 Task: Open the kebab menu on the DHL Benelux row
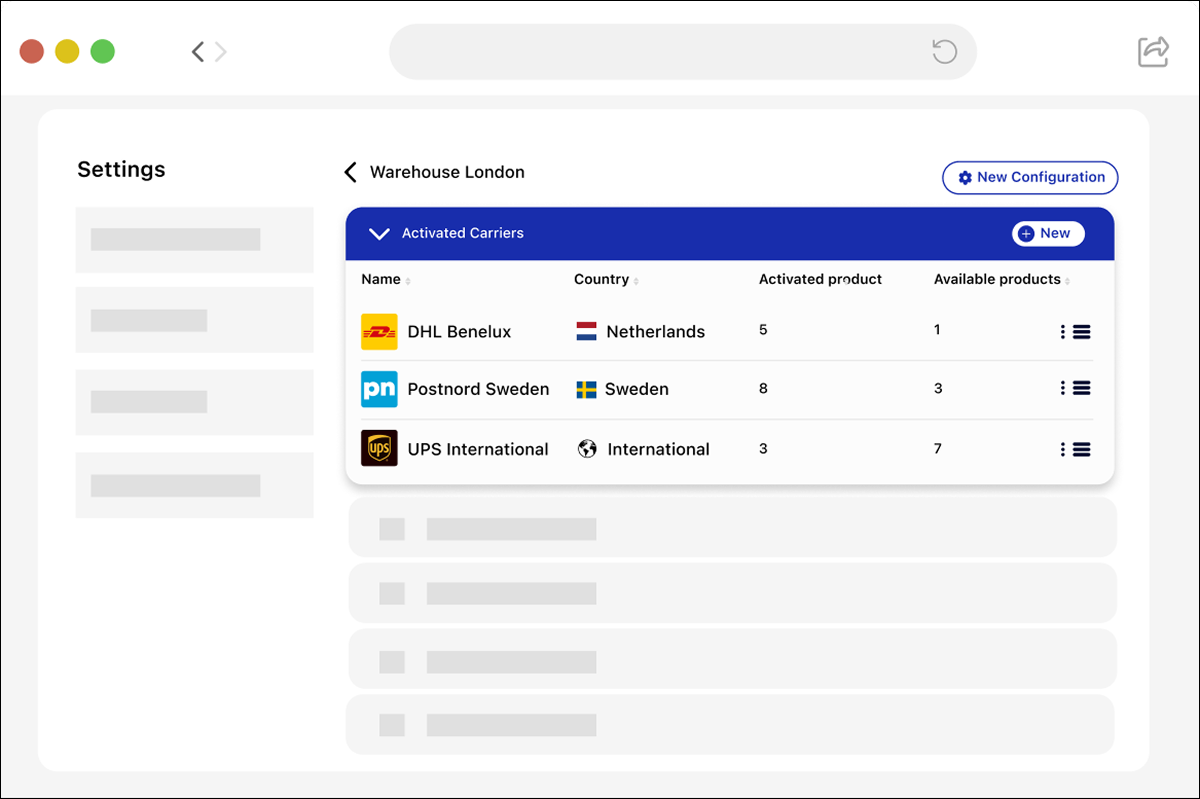pyautogui.click(x=1062, y=331)
